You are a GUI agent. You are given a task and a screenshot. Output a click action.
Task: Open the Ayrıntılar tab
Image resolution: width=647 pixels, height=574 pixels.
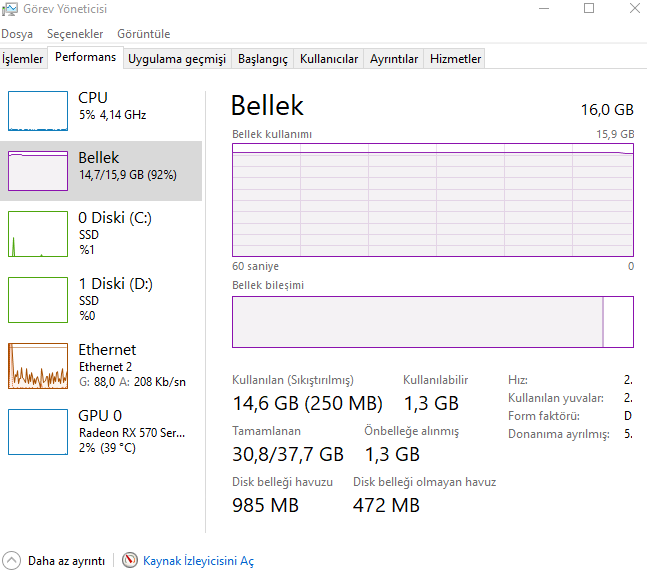point(394,59)
